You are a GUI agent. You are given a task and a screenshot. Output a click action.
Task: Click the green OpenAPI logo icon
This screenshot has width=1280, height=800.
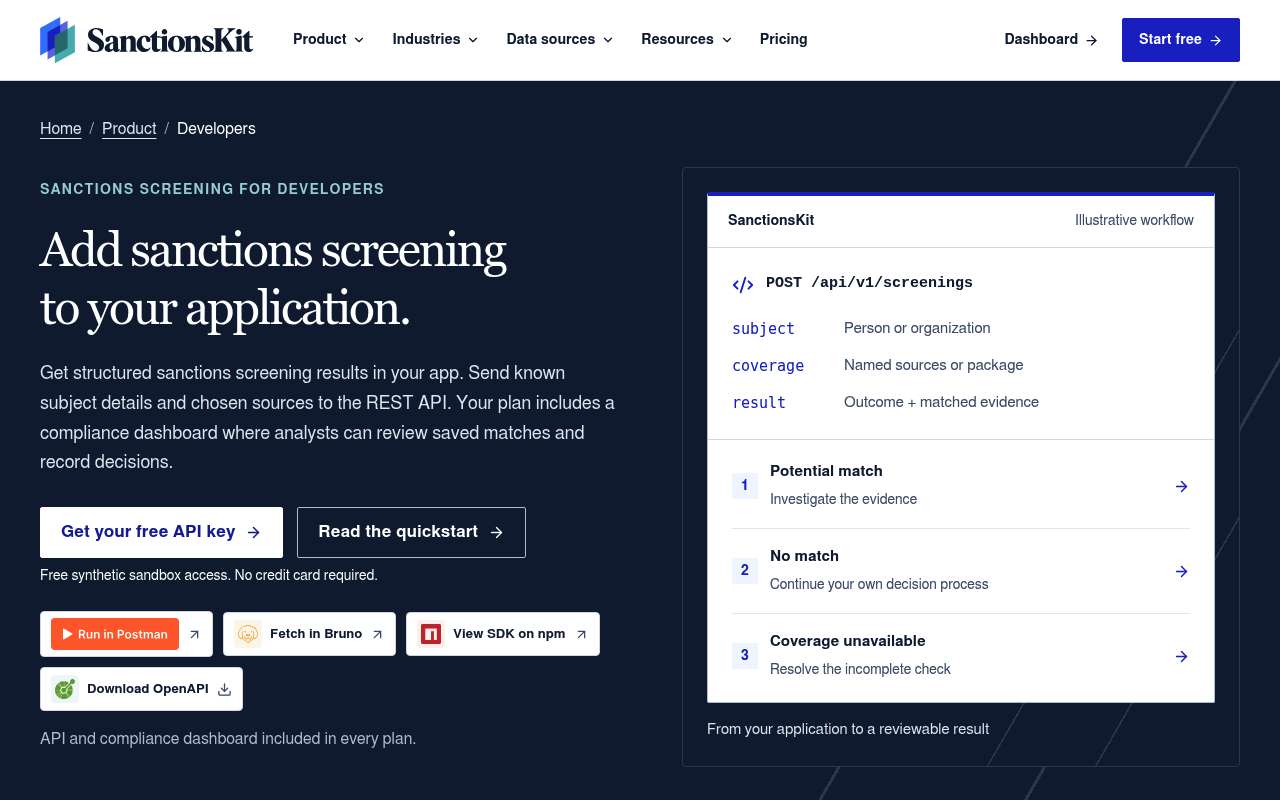(65, 689)
